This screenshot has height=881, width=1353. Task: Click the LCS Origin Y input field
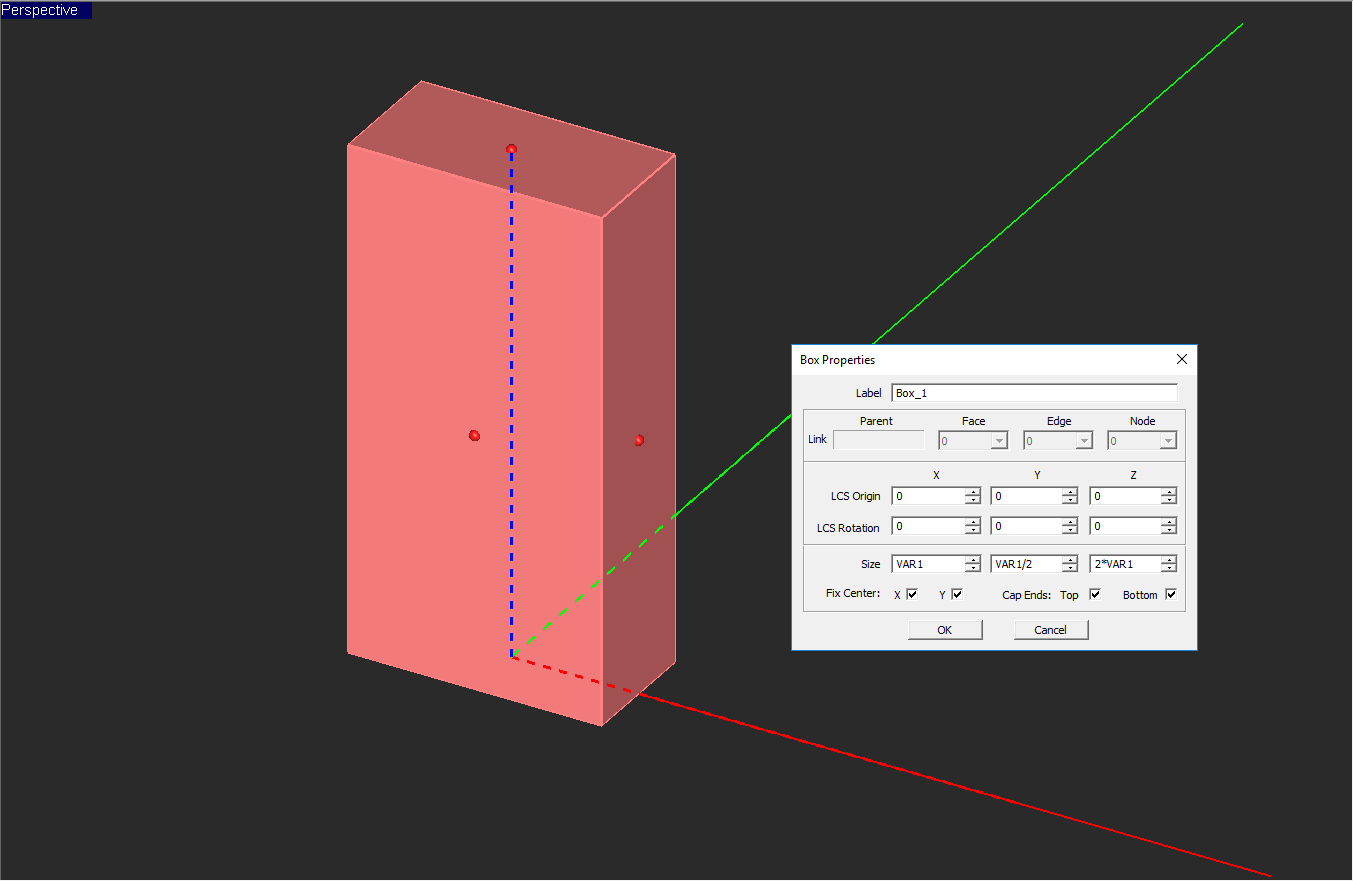click(1026, 496)
